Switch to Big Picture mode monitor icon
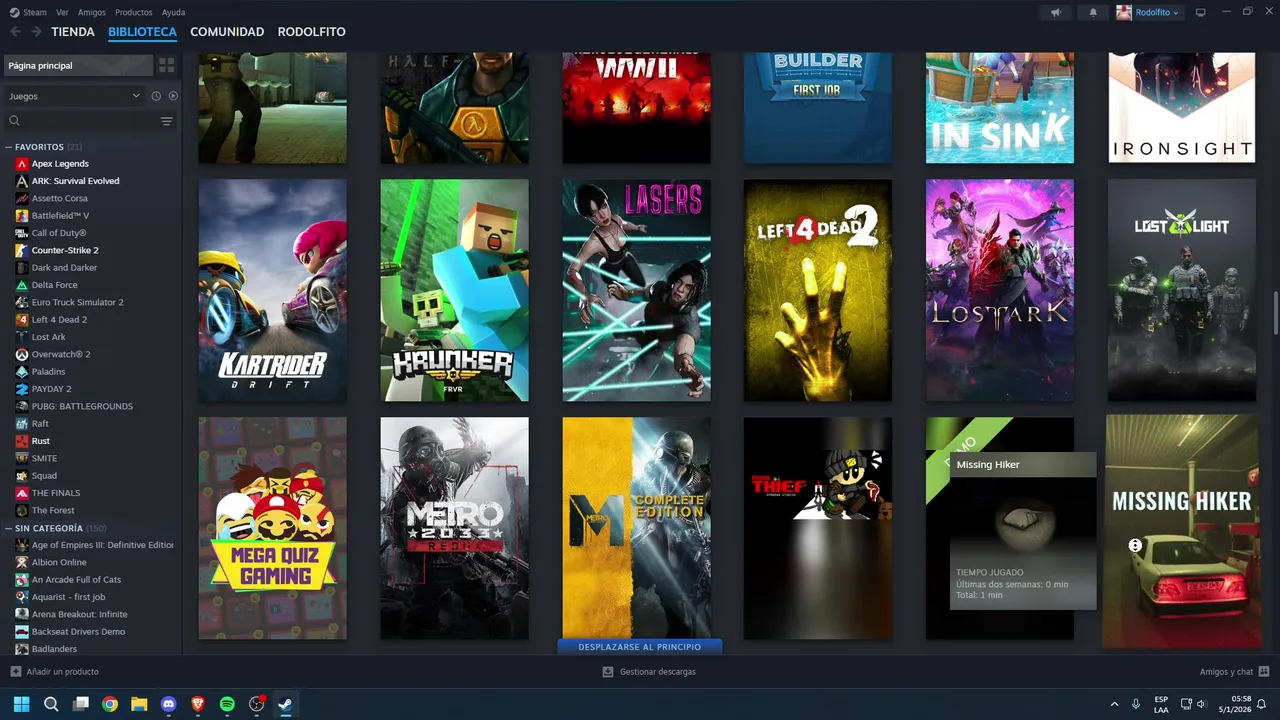 1201,12
